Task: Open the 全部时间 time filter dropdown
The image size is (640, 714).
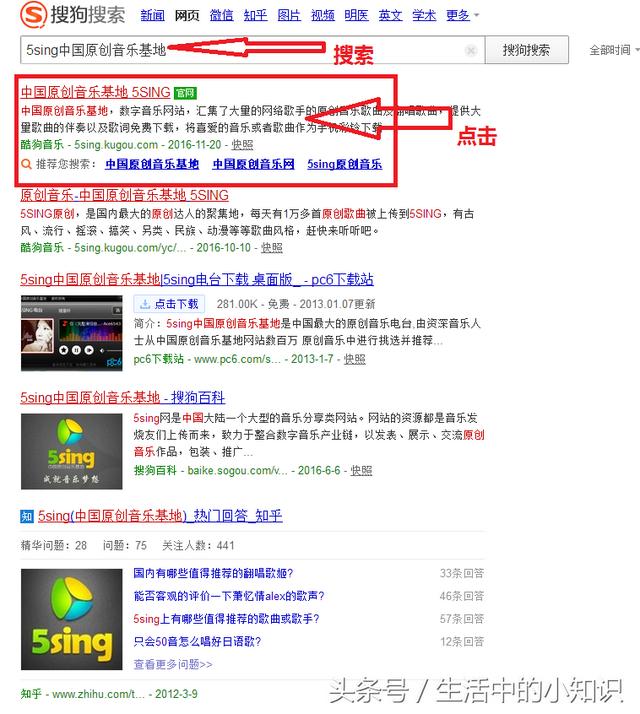Action: point(614,50)
